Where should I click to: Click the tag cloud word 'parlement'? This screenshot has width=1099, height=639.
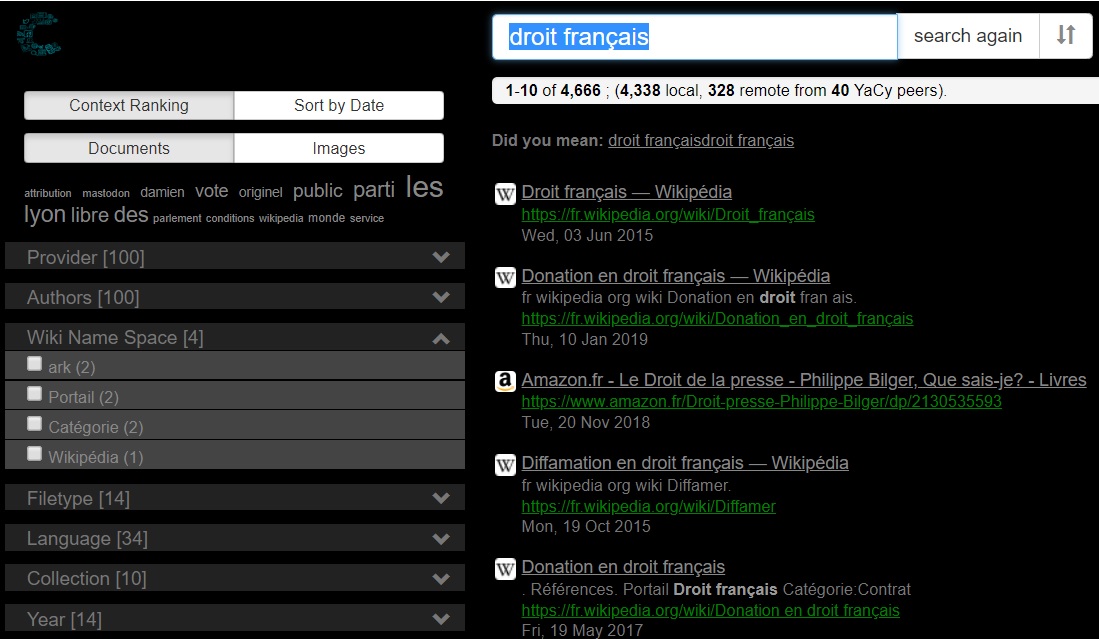pos(177,219)
